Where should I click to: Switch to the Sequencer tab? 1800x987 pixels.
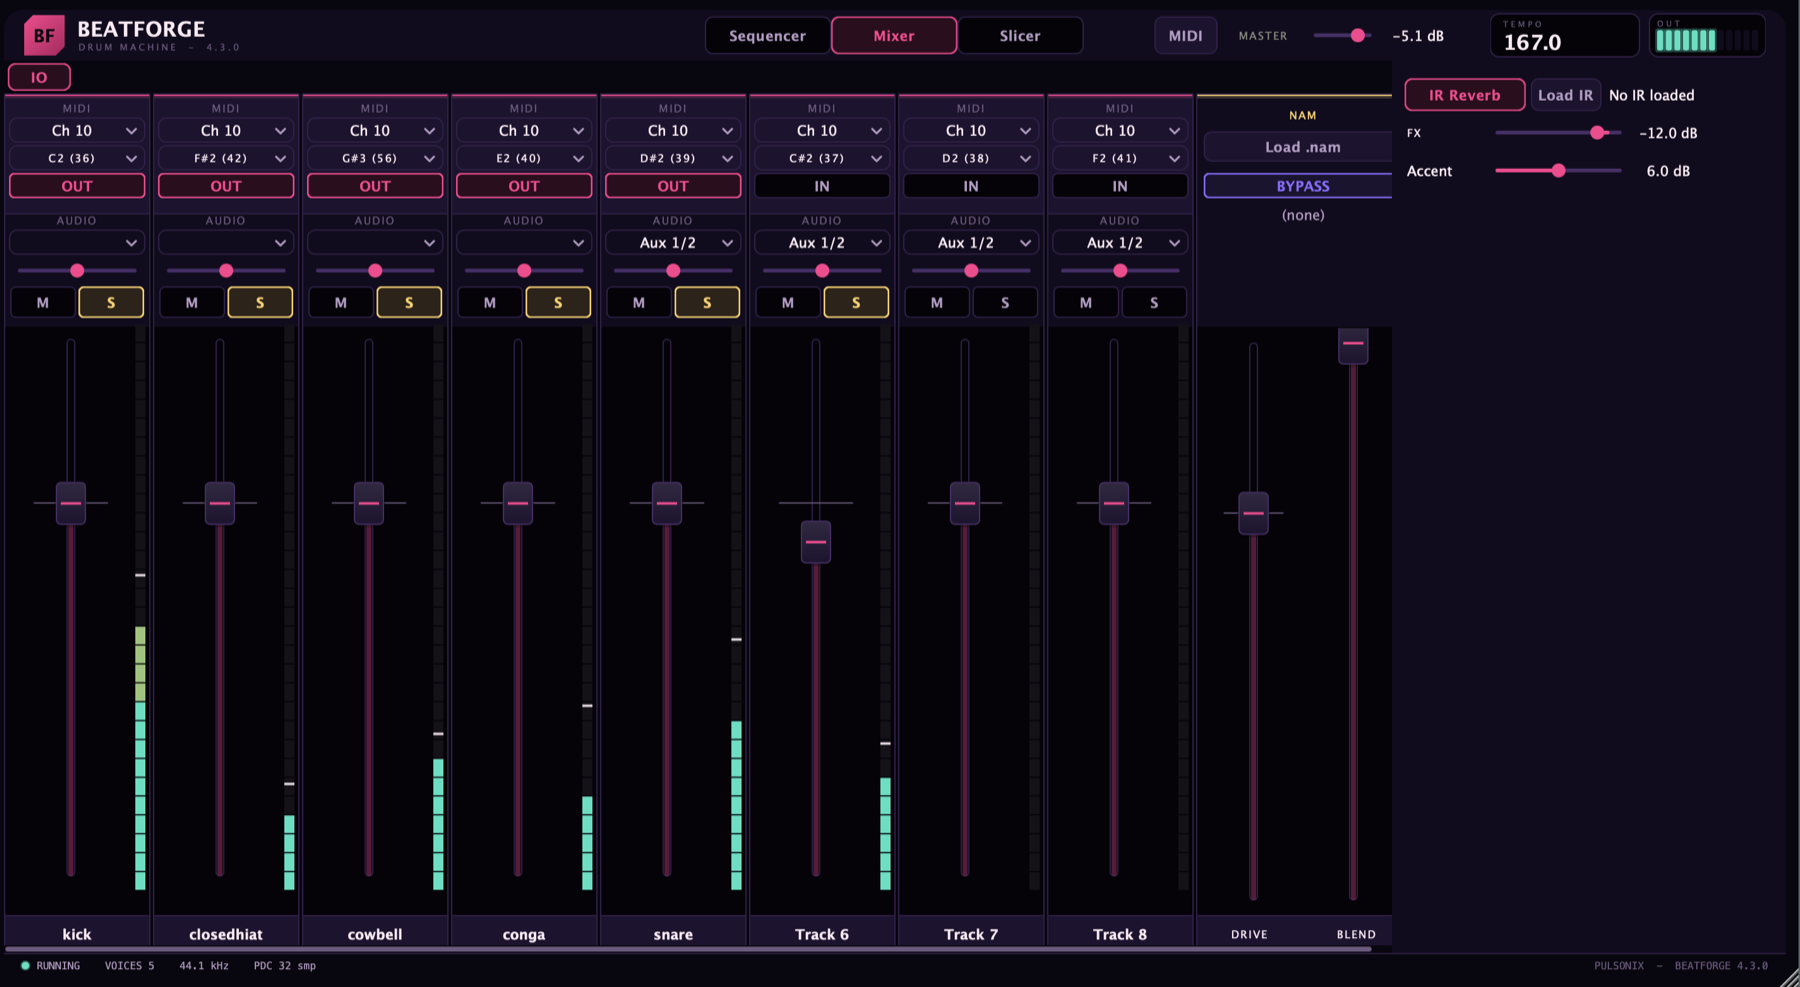(x=767, y=35)
